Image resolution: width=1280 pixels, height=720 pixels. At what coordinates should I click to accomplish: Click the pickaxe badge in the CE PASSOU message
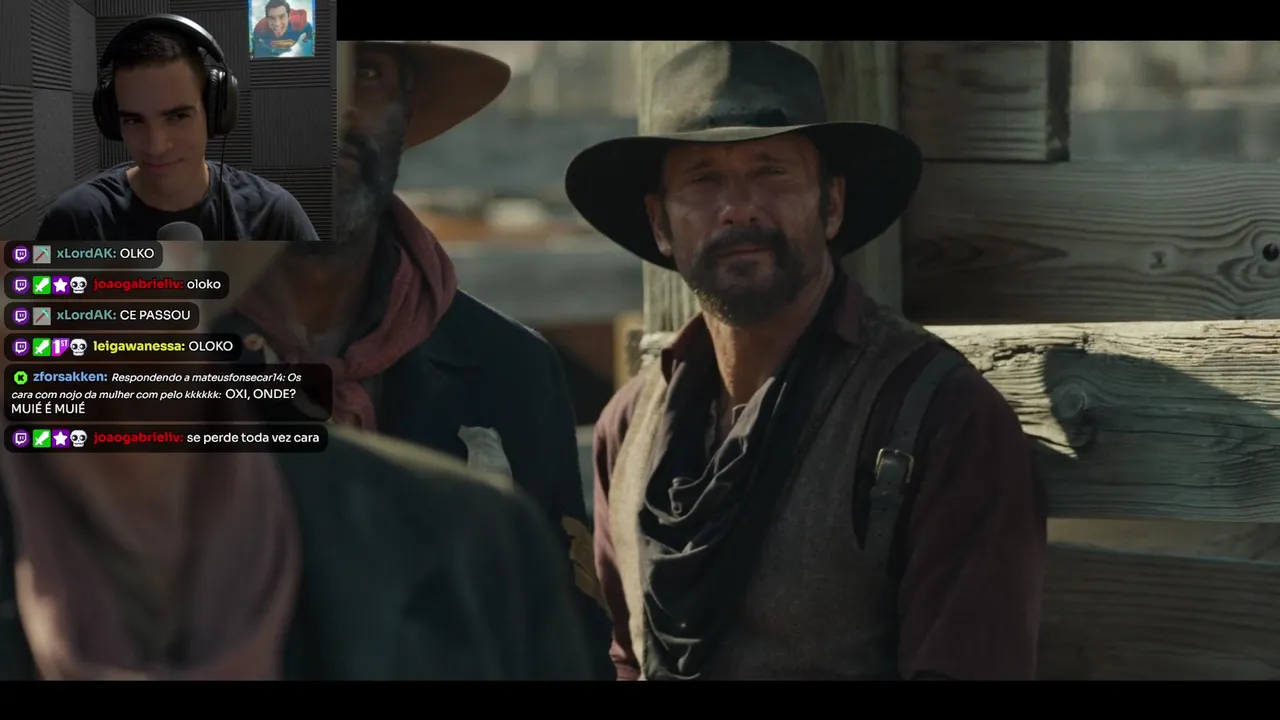[41, 316]
